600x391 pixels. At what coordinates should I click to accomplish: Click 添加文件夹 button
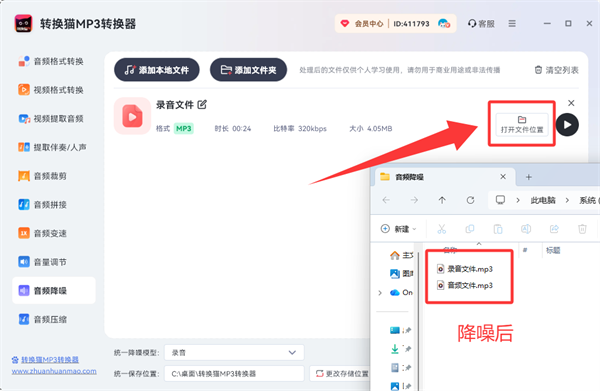pyautogui.click(x=248, y=70)
